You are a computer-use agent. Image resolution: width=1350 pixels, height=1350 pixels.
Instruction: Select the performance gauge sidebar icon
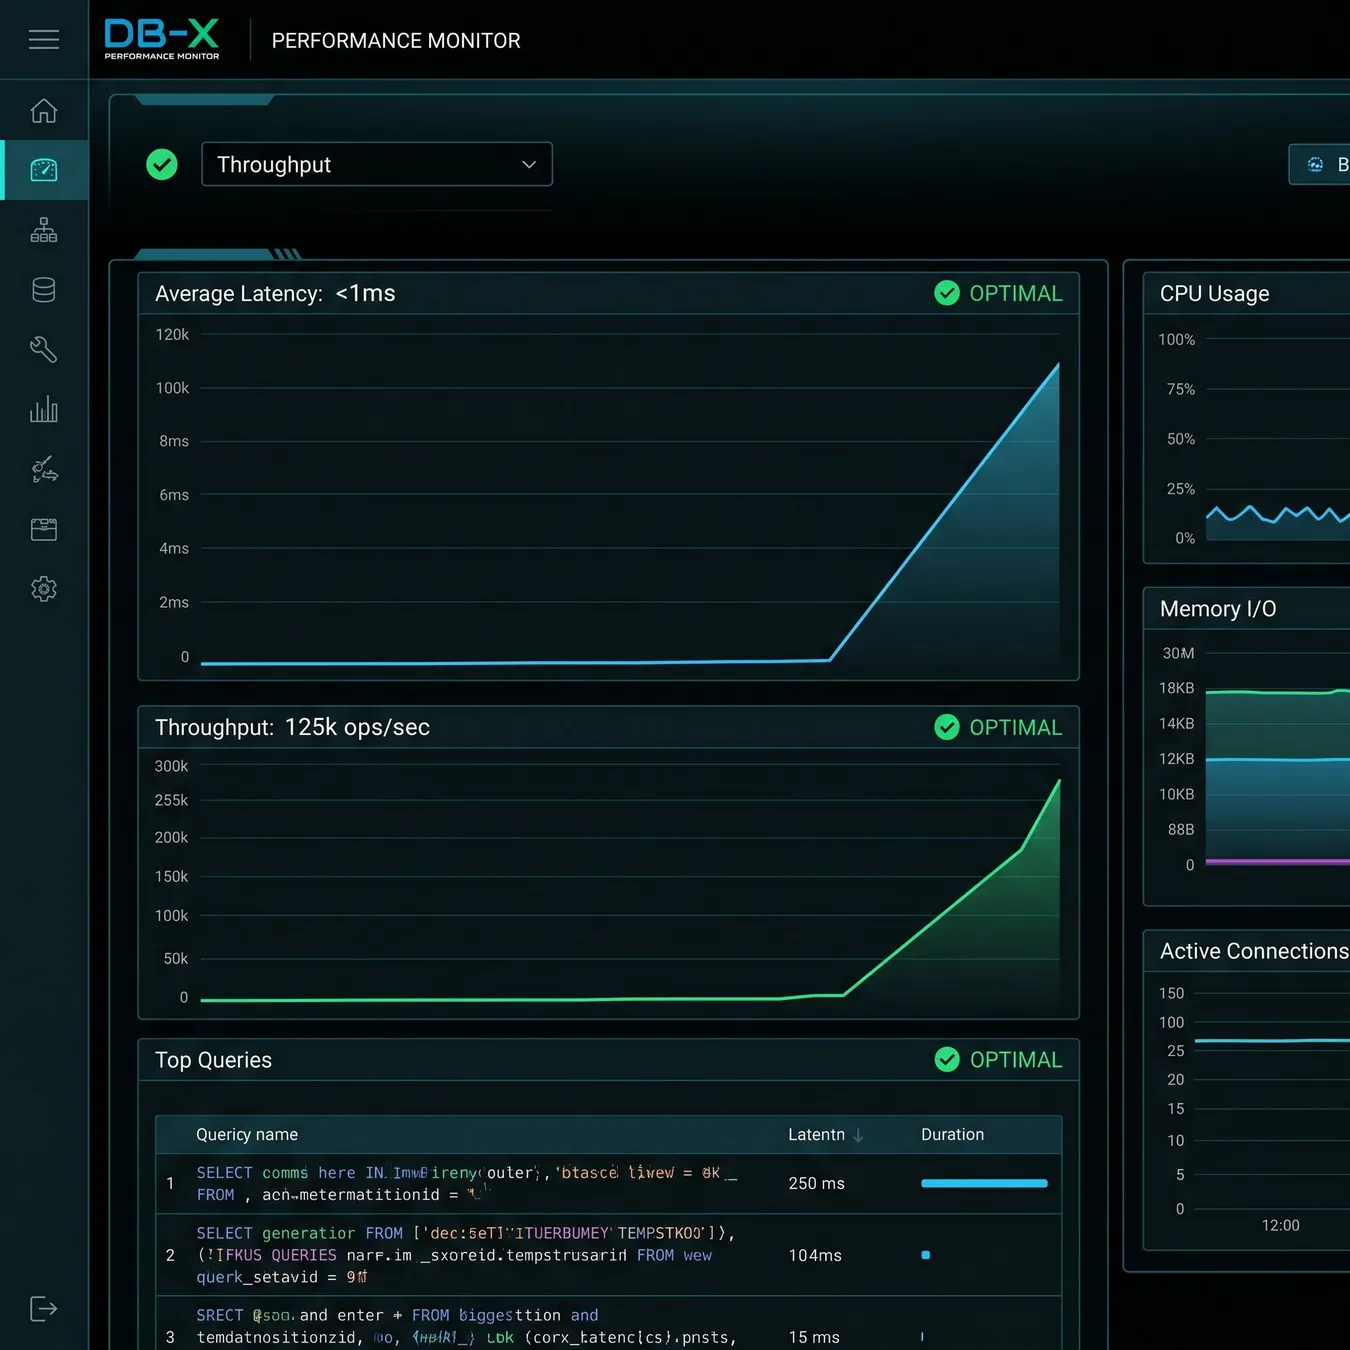click(44, 170)
